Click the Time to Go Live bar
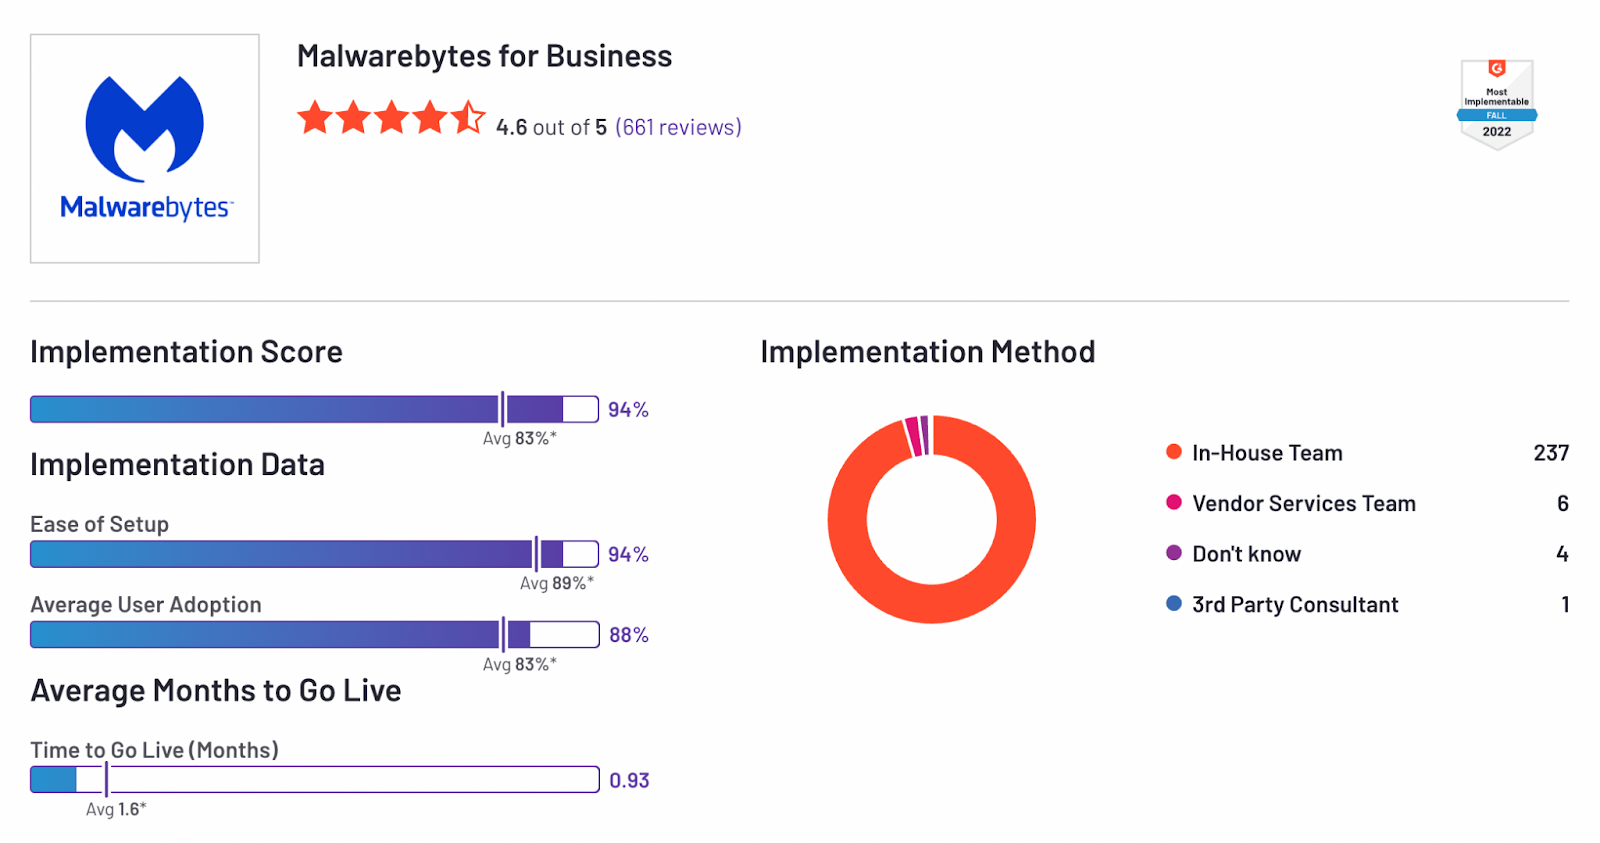The image size is (1600, 843). click(x=314, y=780)
